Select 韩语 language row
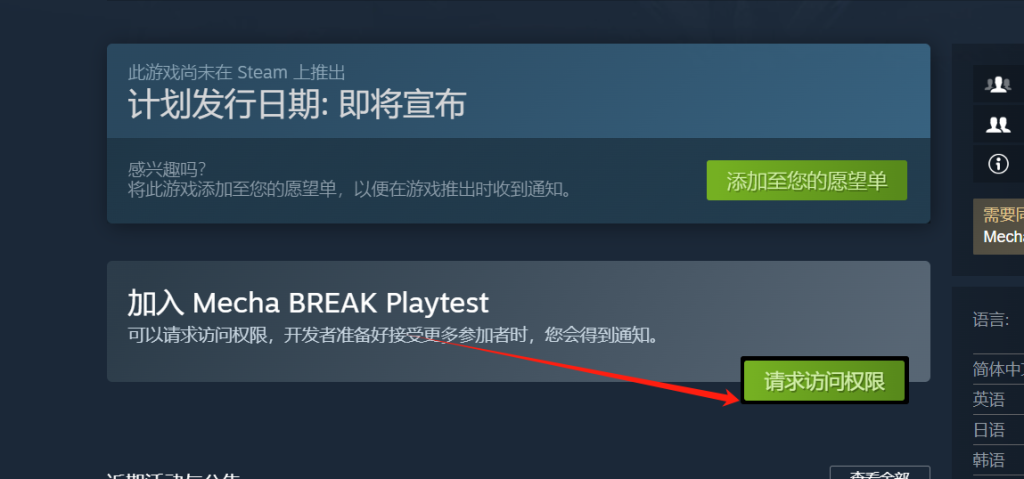The image size is (1024, 479). [999, 460]
